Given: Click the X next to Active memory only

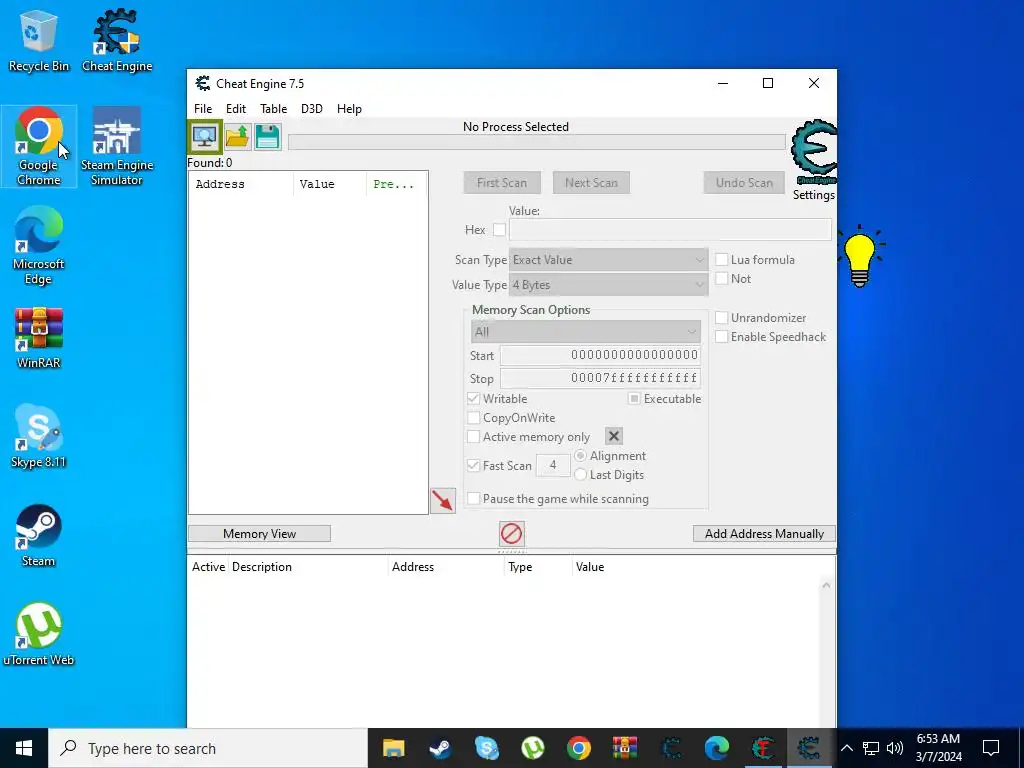Looking at the screenshot, I should [614, 436].
